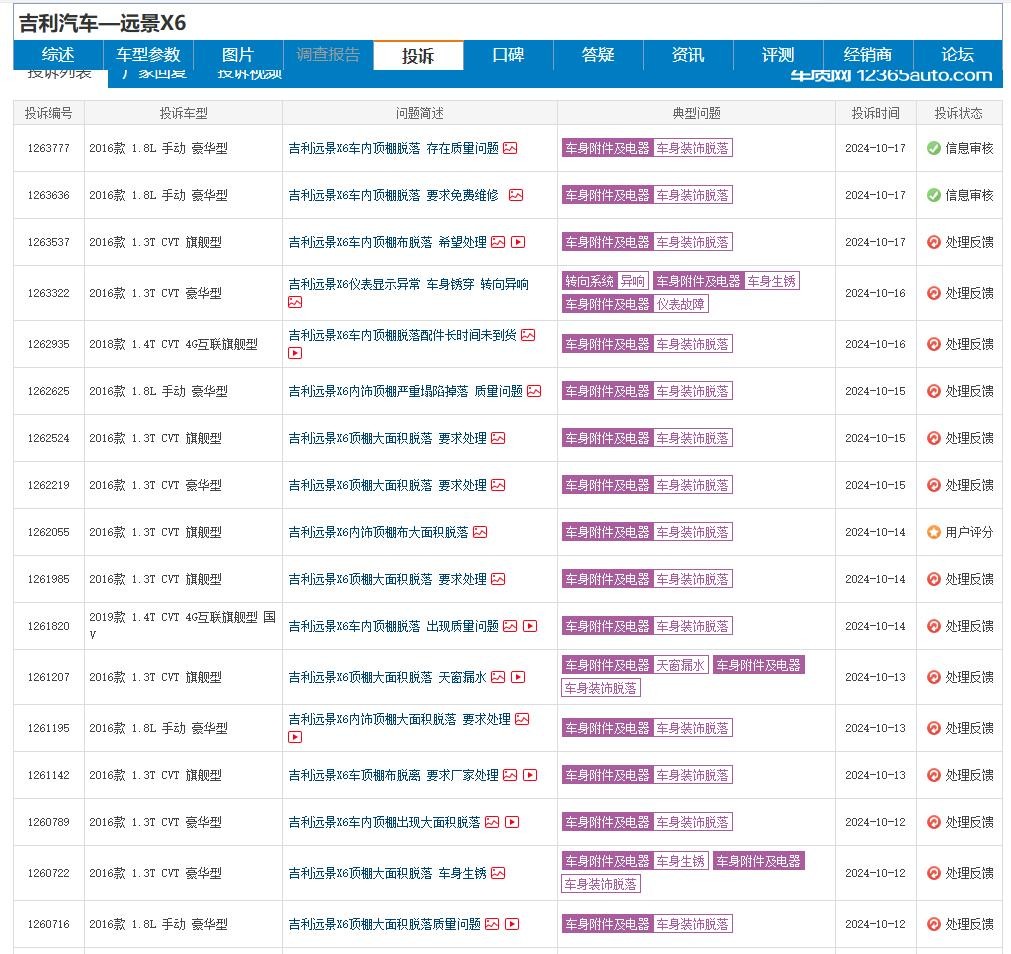Image resolution: width=1011 pixels, height=954 pixels.
Task: Click image icon for complaint 1263636
Action: (x=516, y=195)
